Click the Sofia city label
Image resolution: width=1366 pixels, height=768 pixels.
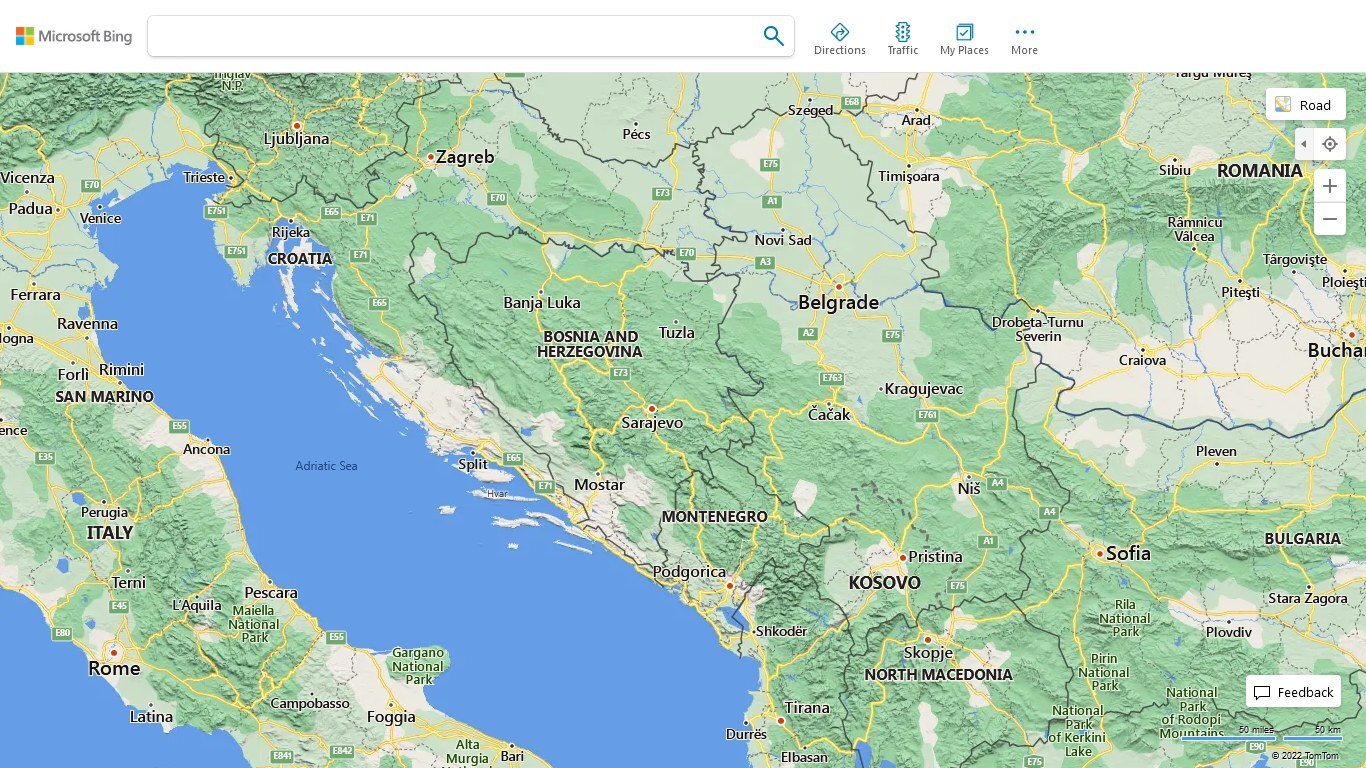[x=1128, y=553]
